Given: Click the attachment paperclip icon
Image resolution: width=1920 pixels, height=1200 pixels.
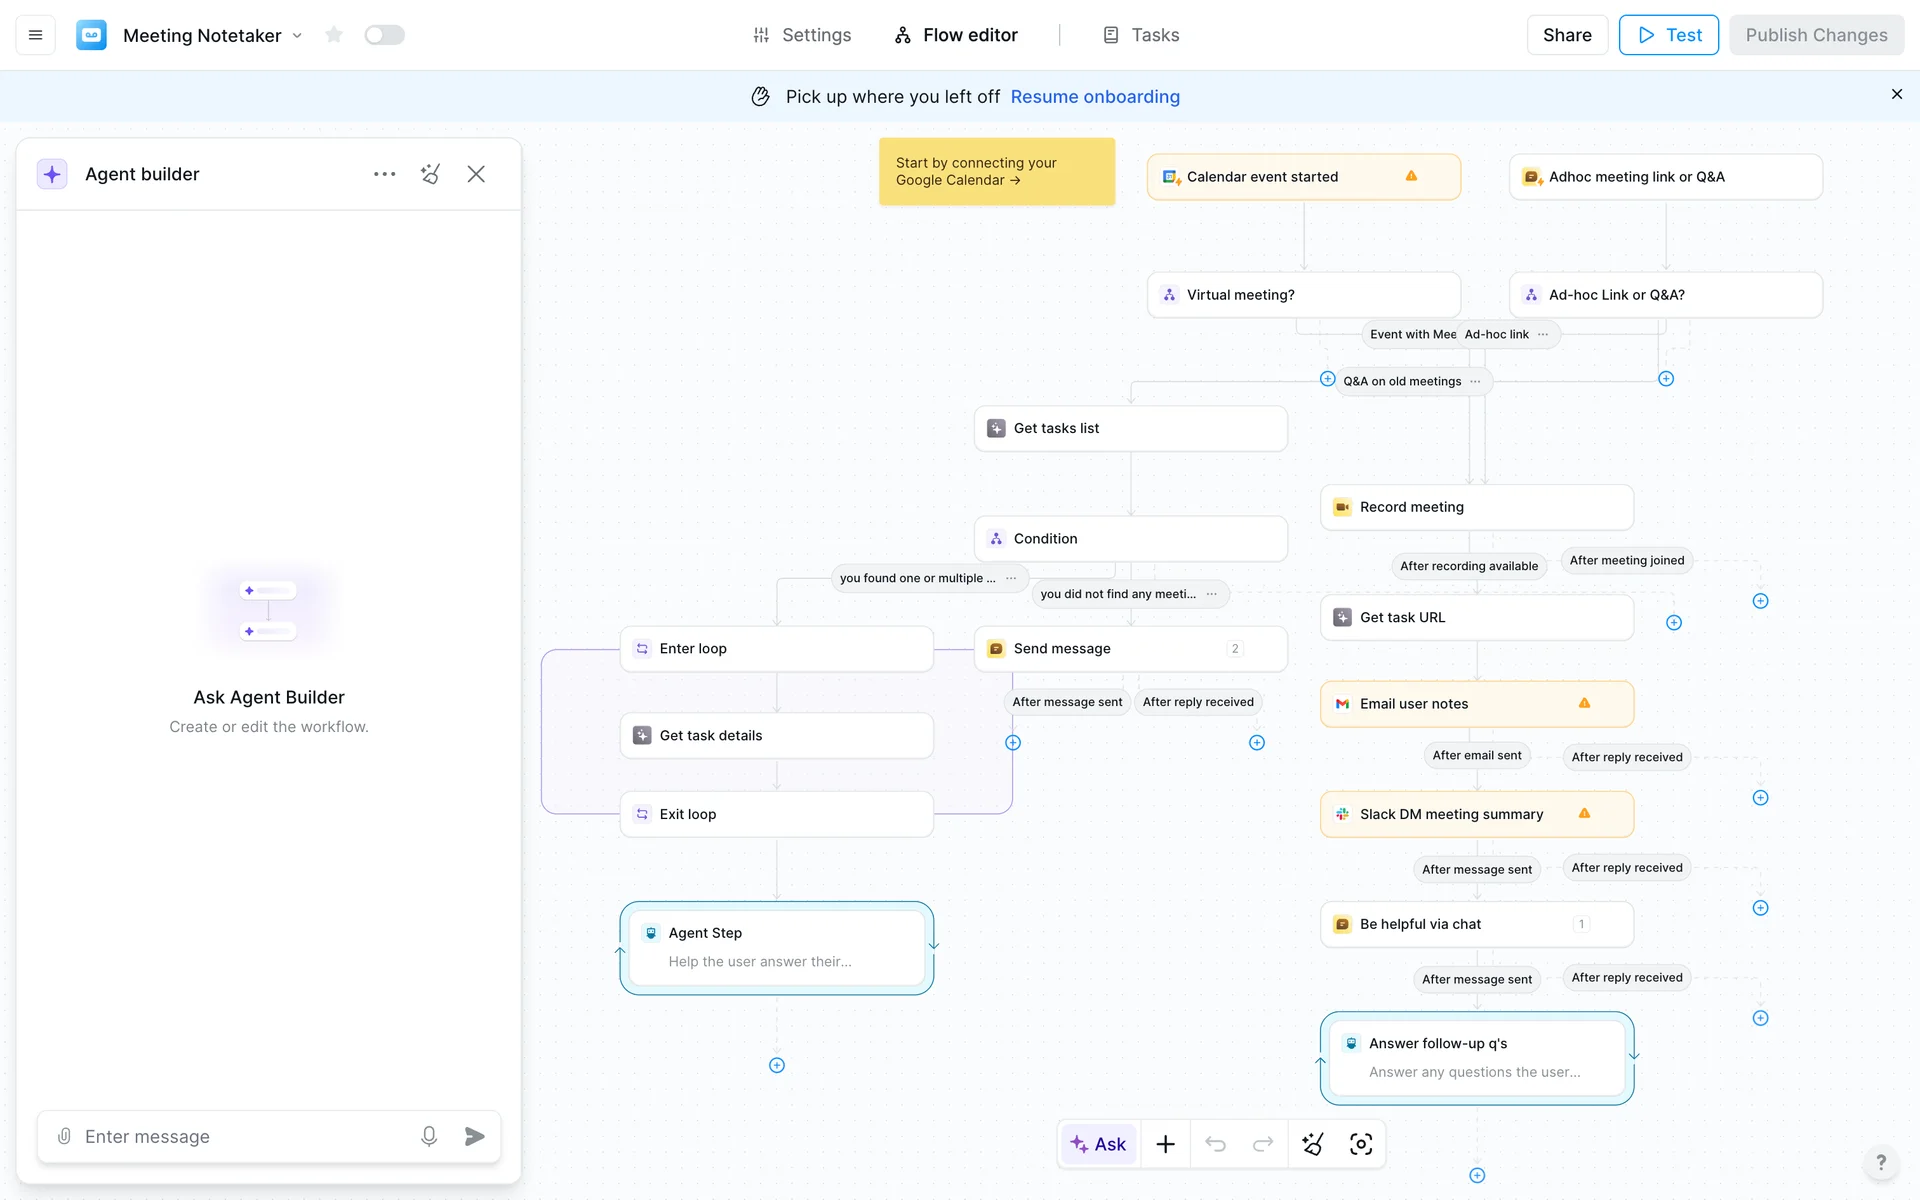Looking at the screenshot, I should click(x=64, y=1136).
